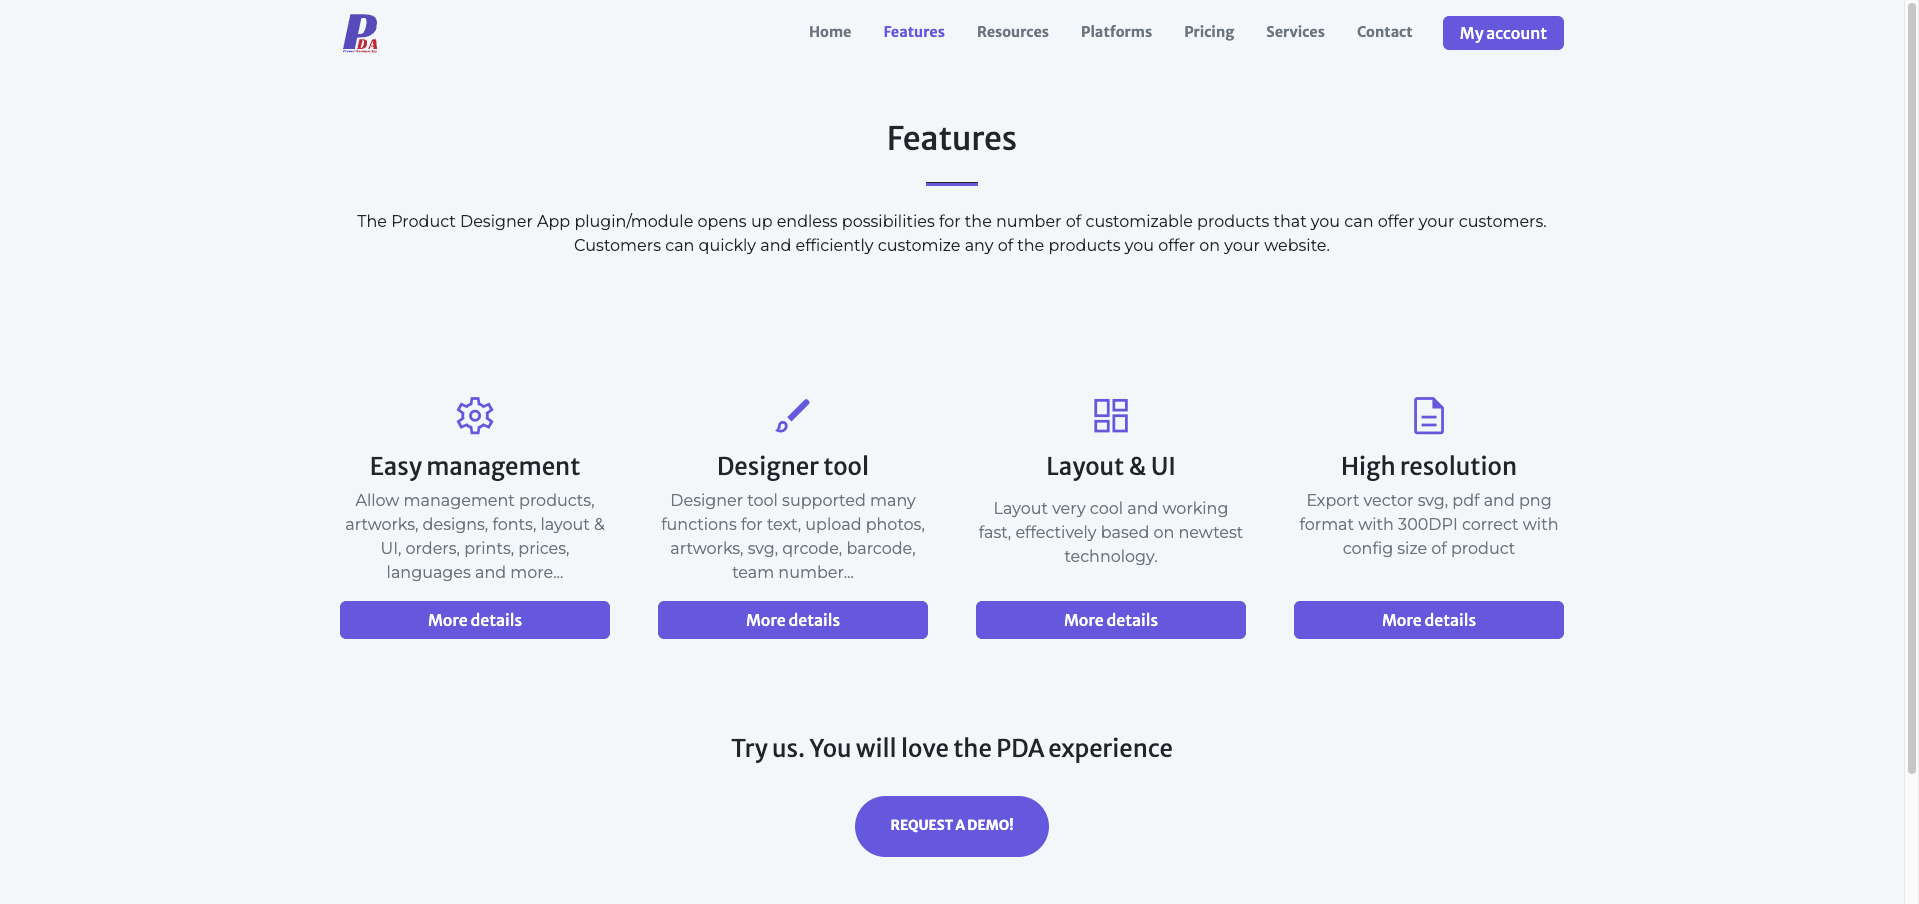Click the document icon above High resolution
The width and height of the screenshot is (1919, 904).
click(1428, 415)
